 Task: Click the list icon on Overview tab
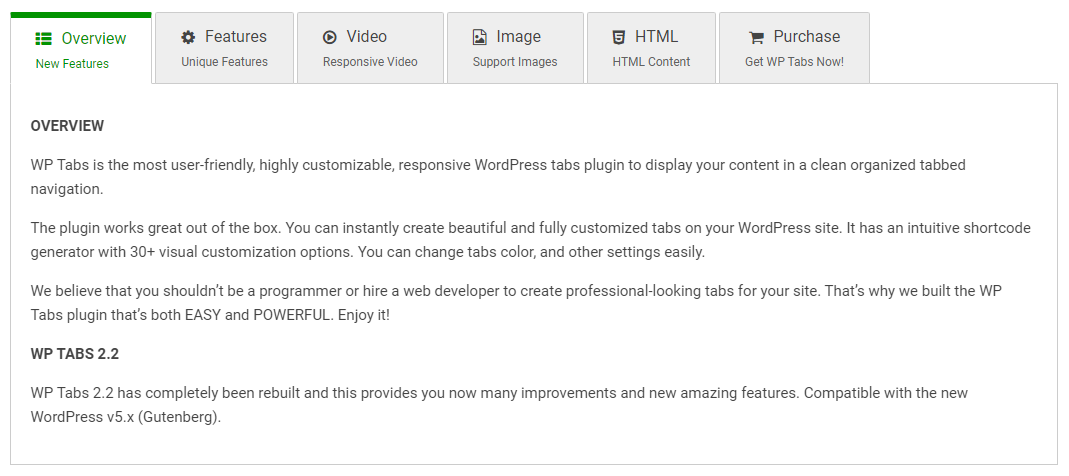(x=44, y=39)
